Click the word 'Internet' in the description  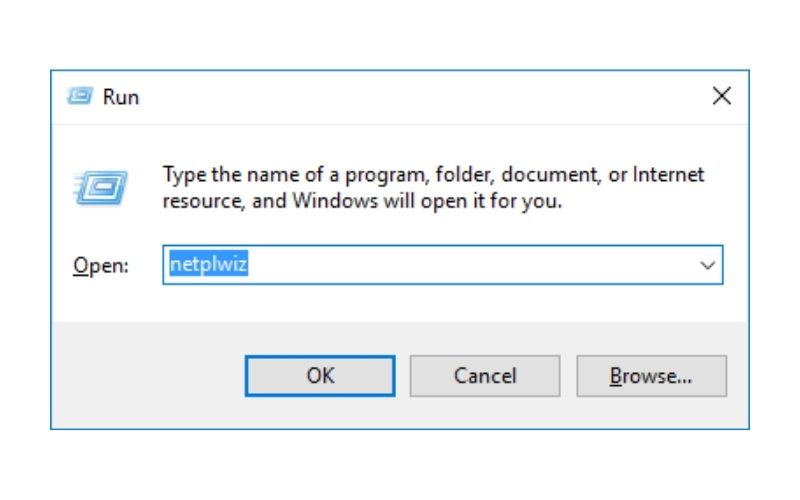pos(668,174)
